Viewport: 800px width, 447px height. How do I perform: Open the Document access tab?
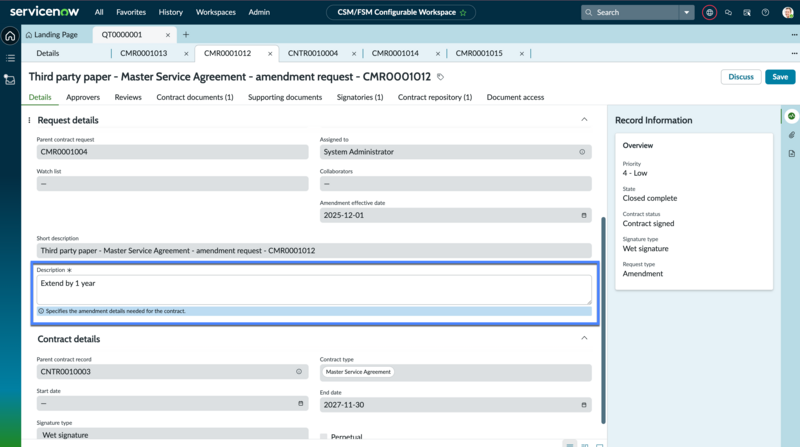point(515,97)
